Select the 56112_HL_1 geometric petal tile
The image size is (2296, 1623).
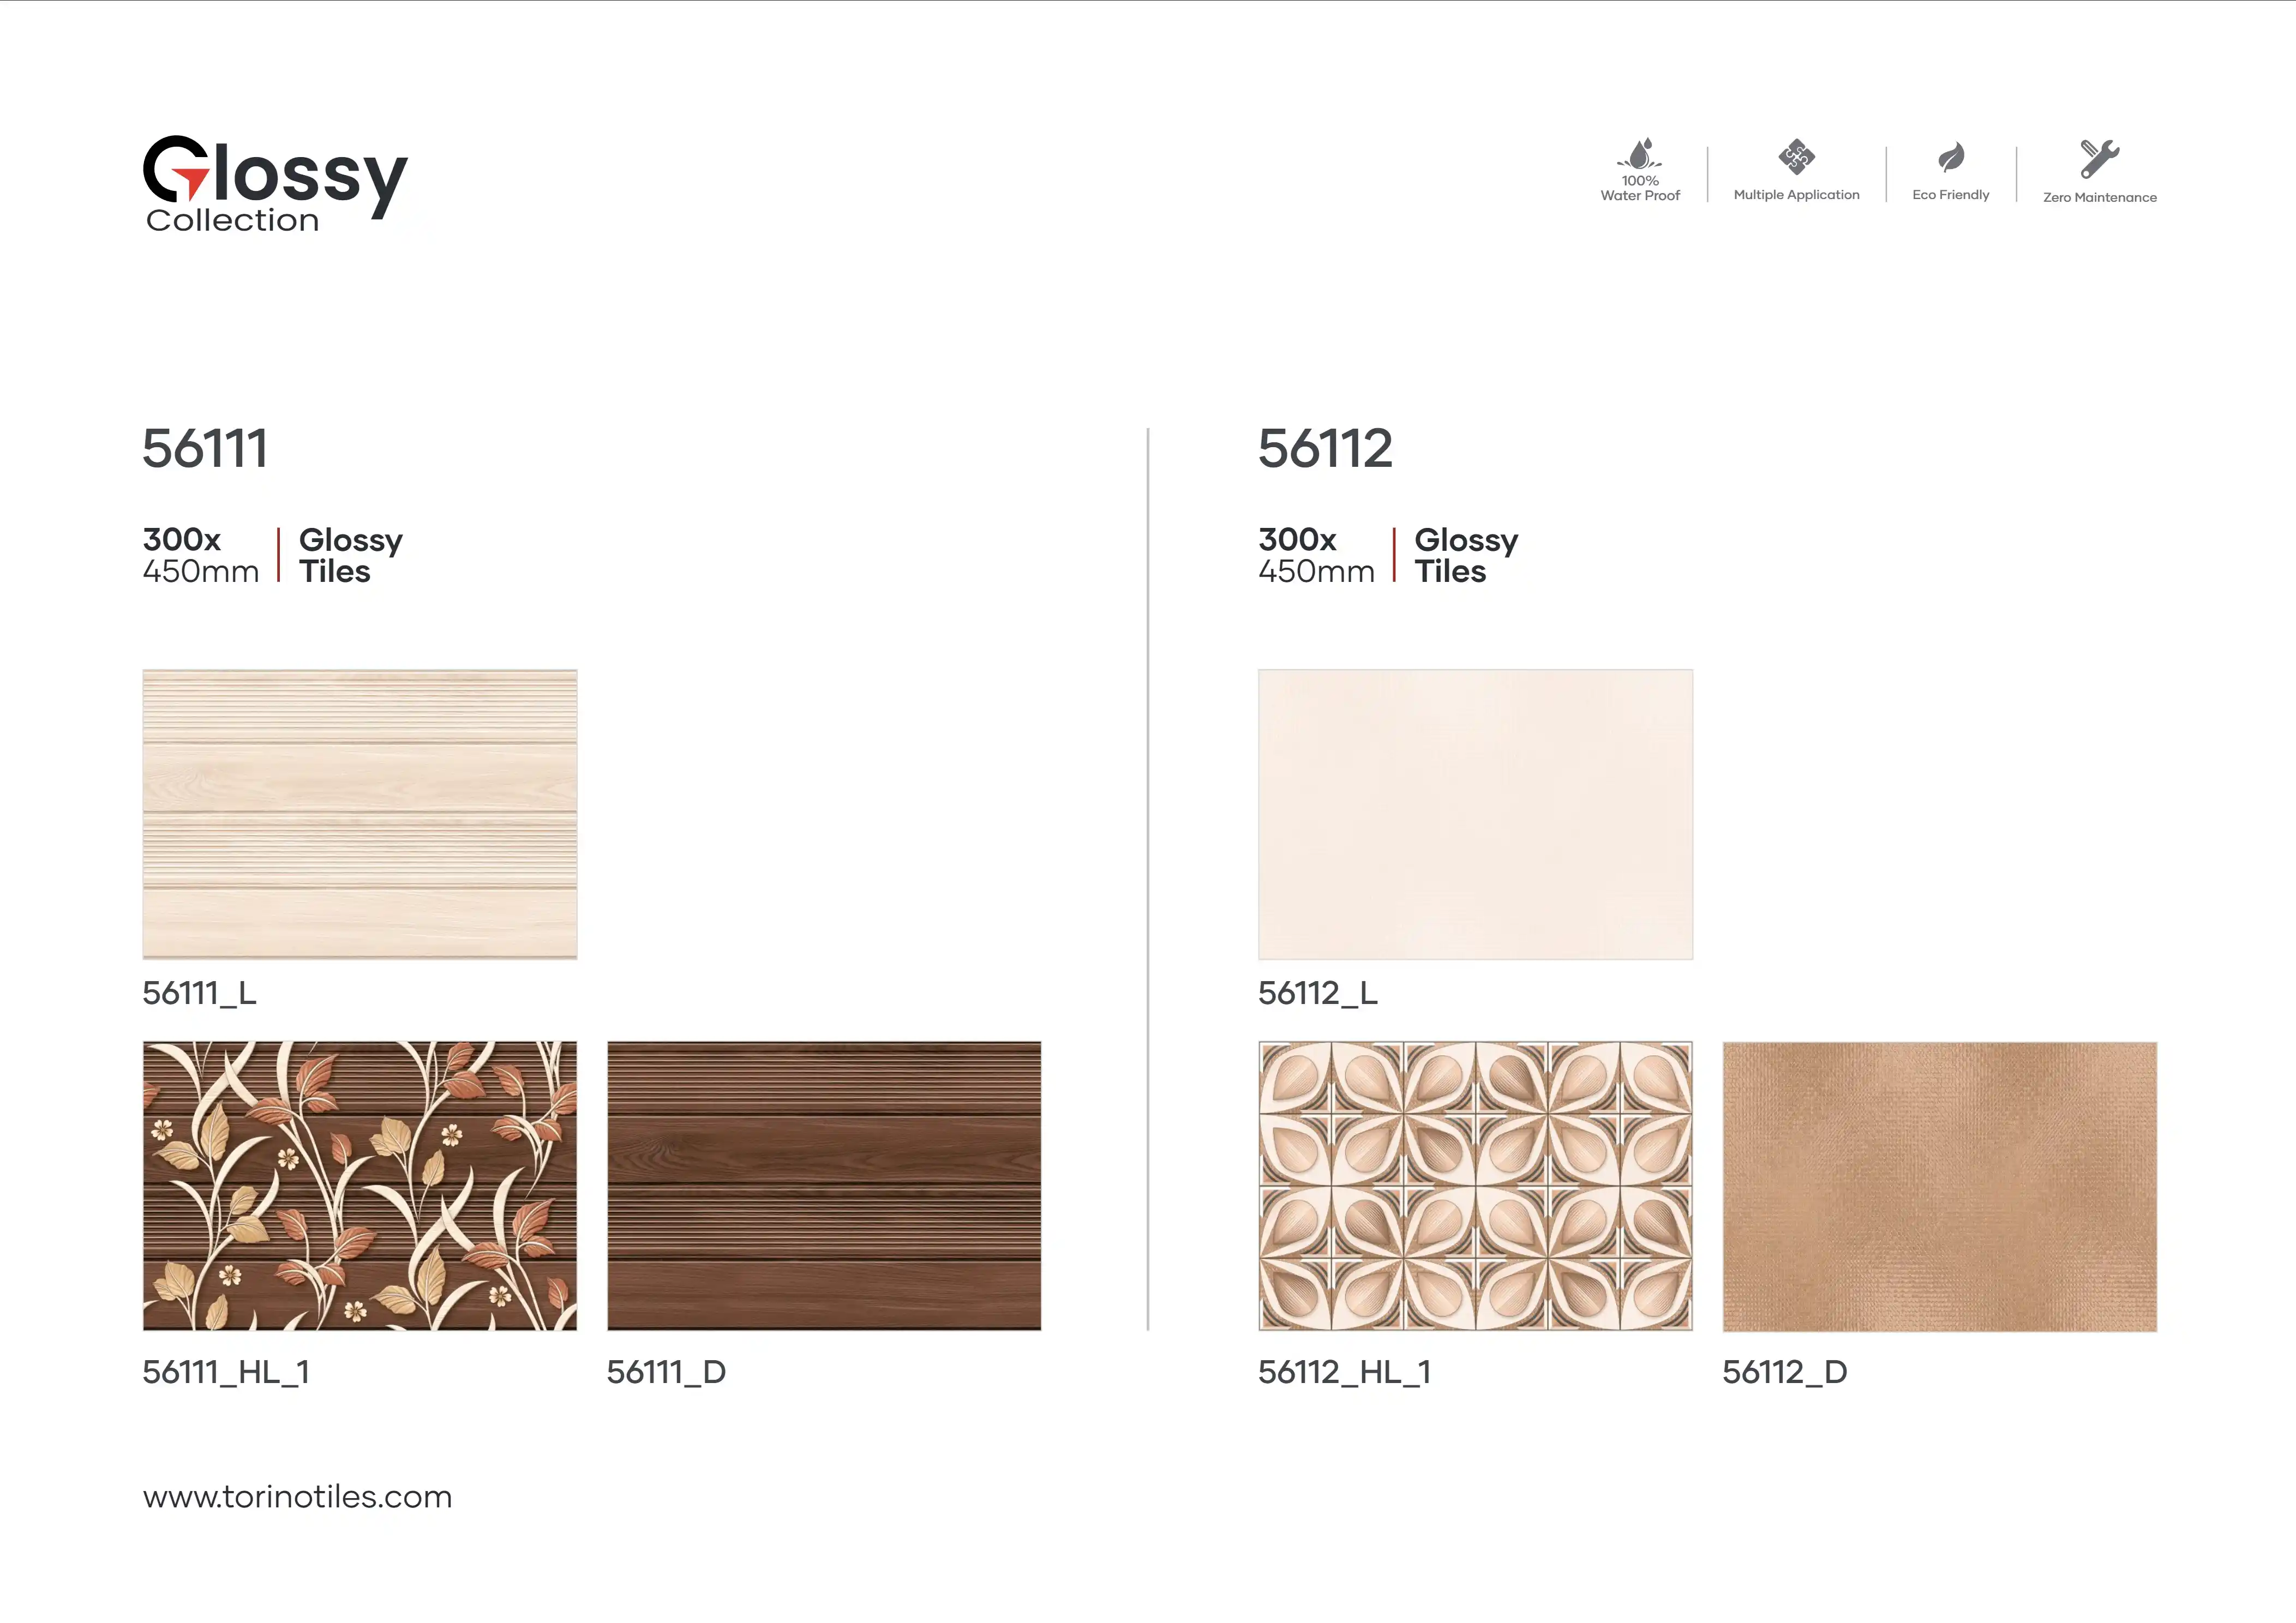[1475, 1186]
